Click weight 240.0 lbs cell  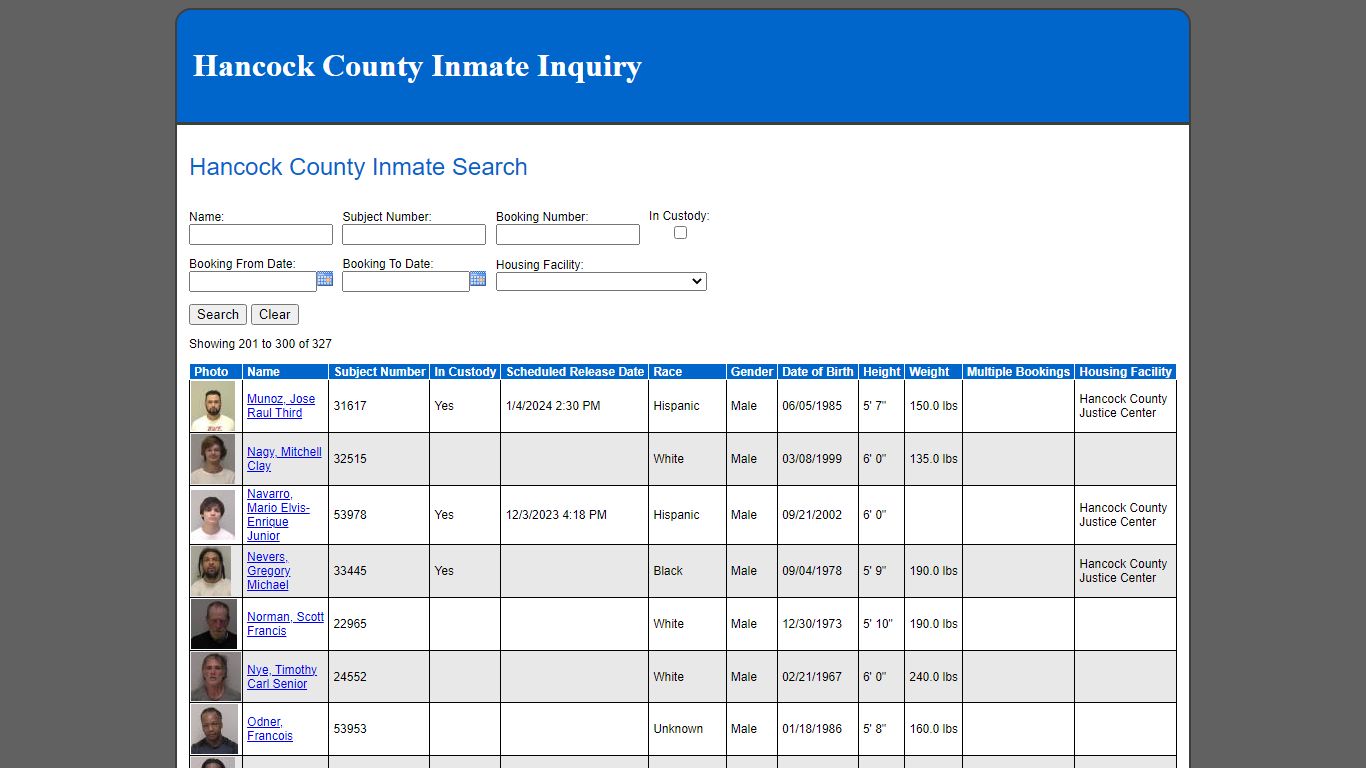point(933,677)
